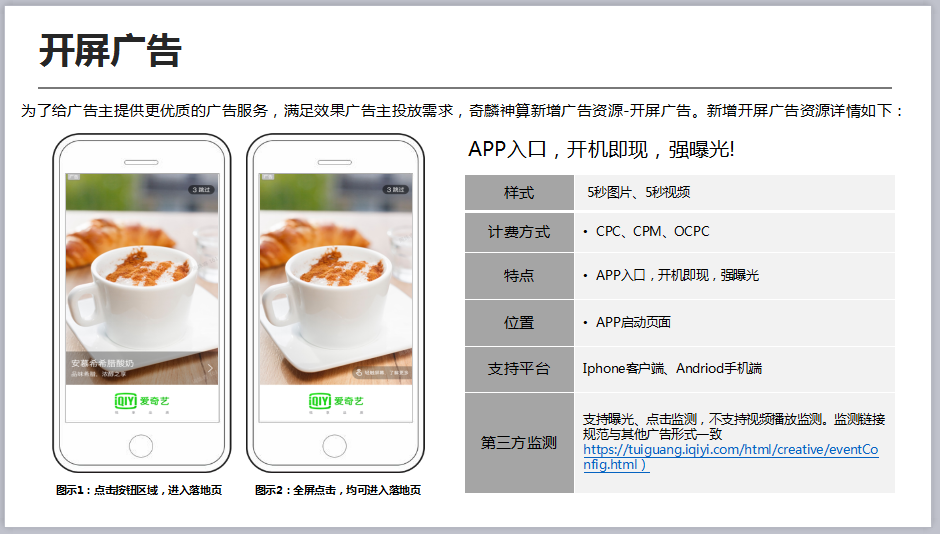Tap the home button of the right phone
Image resolution: width=940 pixels, height=534 pixels.
click(x=335, y=446)
